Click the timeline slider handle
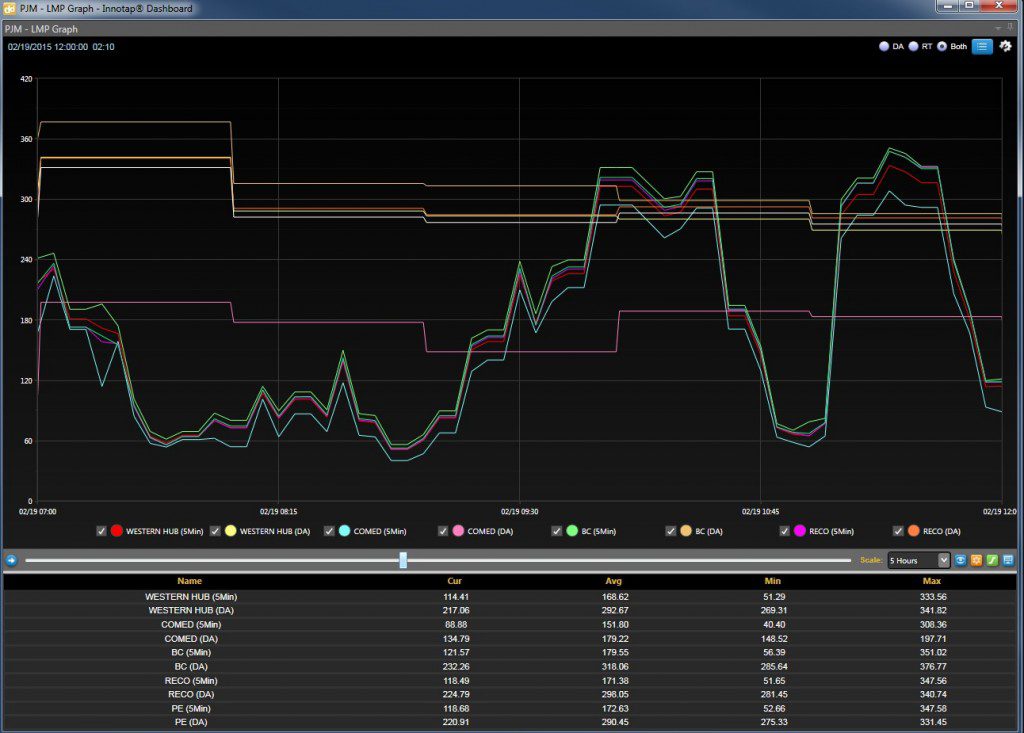 click(403, 560)
